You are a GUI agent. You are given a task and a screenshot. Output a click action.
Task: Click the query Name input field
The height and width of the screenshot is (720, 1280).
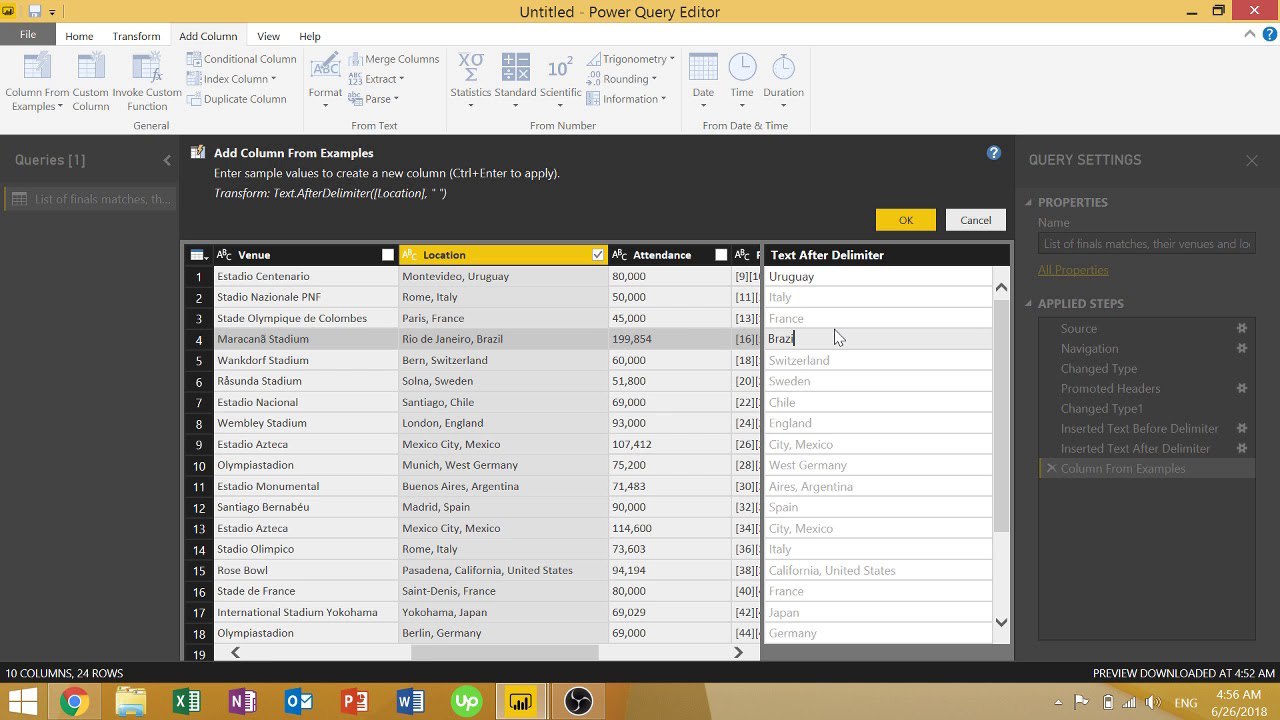1146,244
